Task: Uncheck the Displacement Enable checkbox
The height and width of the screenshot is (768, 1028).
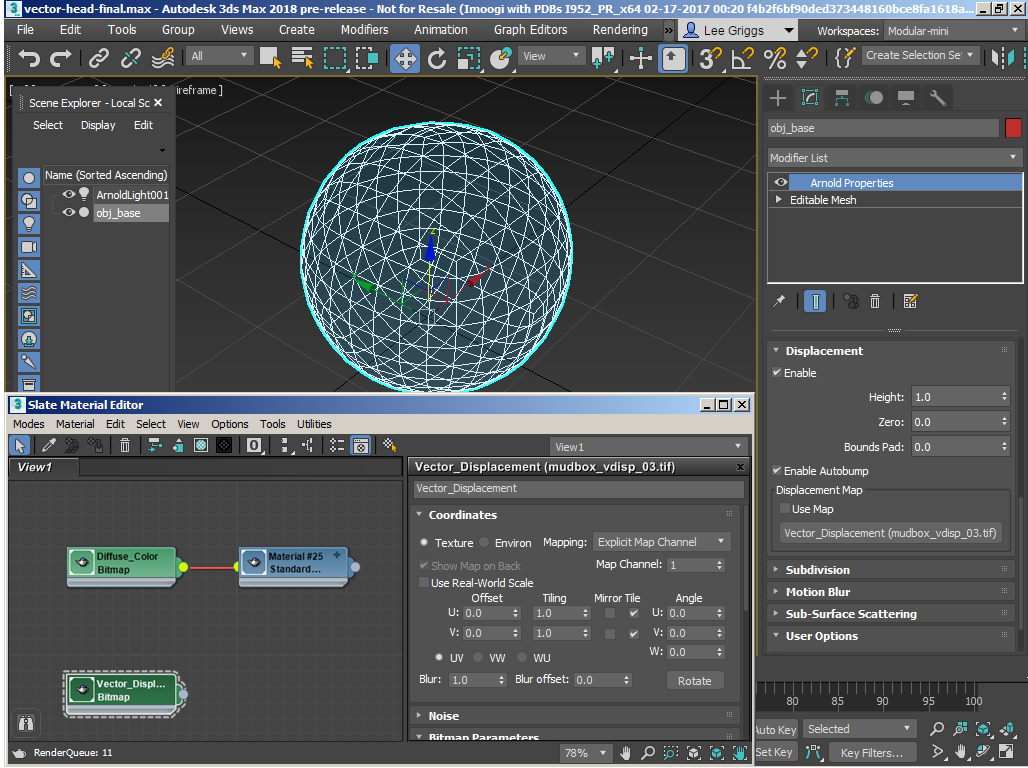Action: (777, 373)
